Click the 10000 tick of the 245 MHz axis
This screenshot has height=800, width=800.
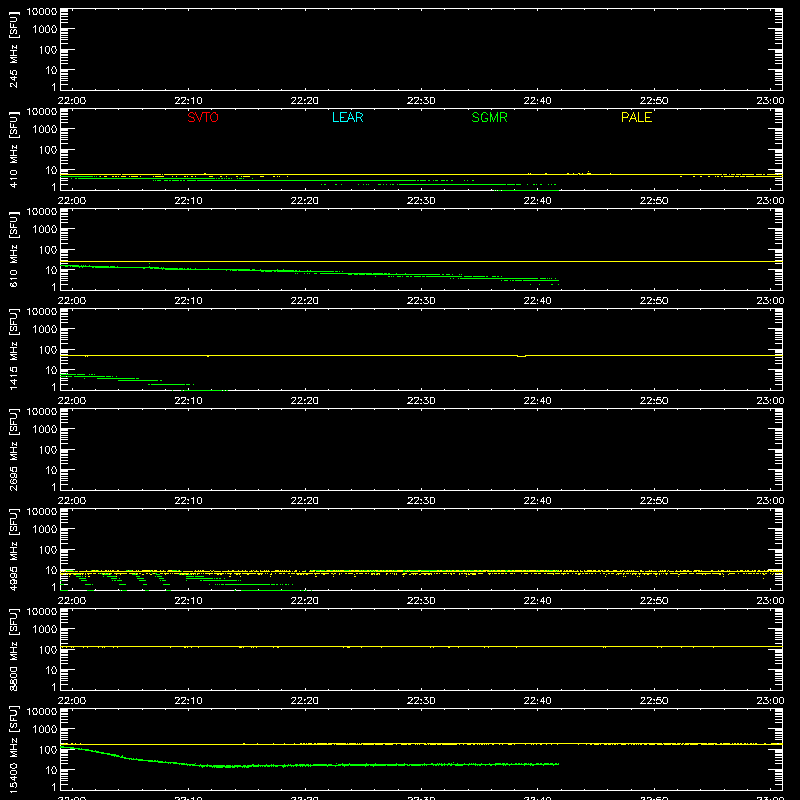(x=42, y=12)
